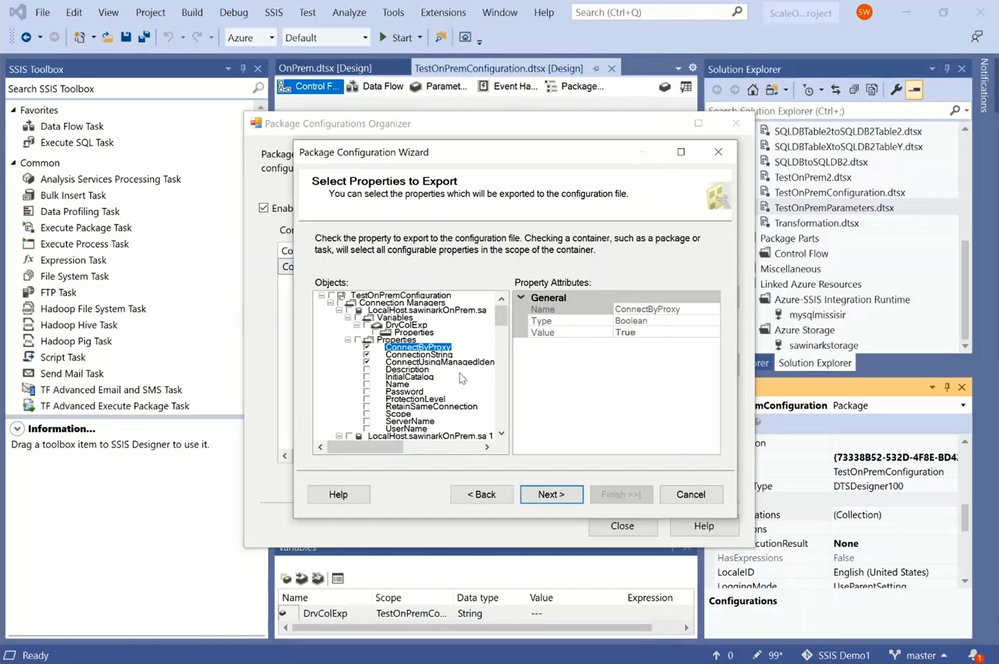Check the Description property checkbox
The width and height of the screenshot is (999, 664).
(x=366, y=370)
